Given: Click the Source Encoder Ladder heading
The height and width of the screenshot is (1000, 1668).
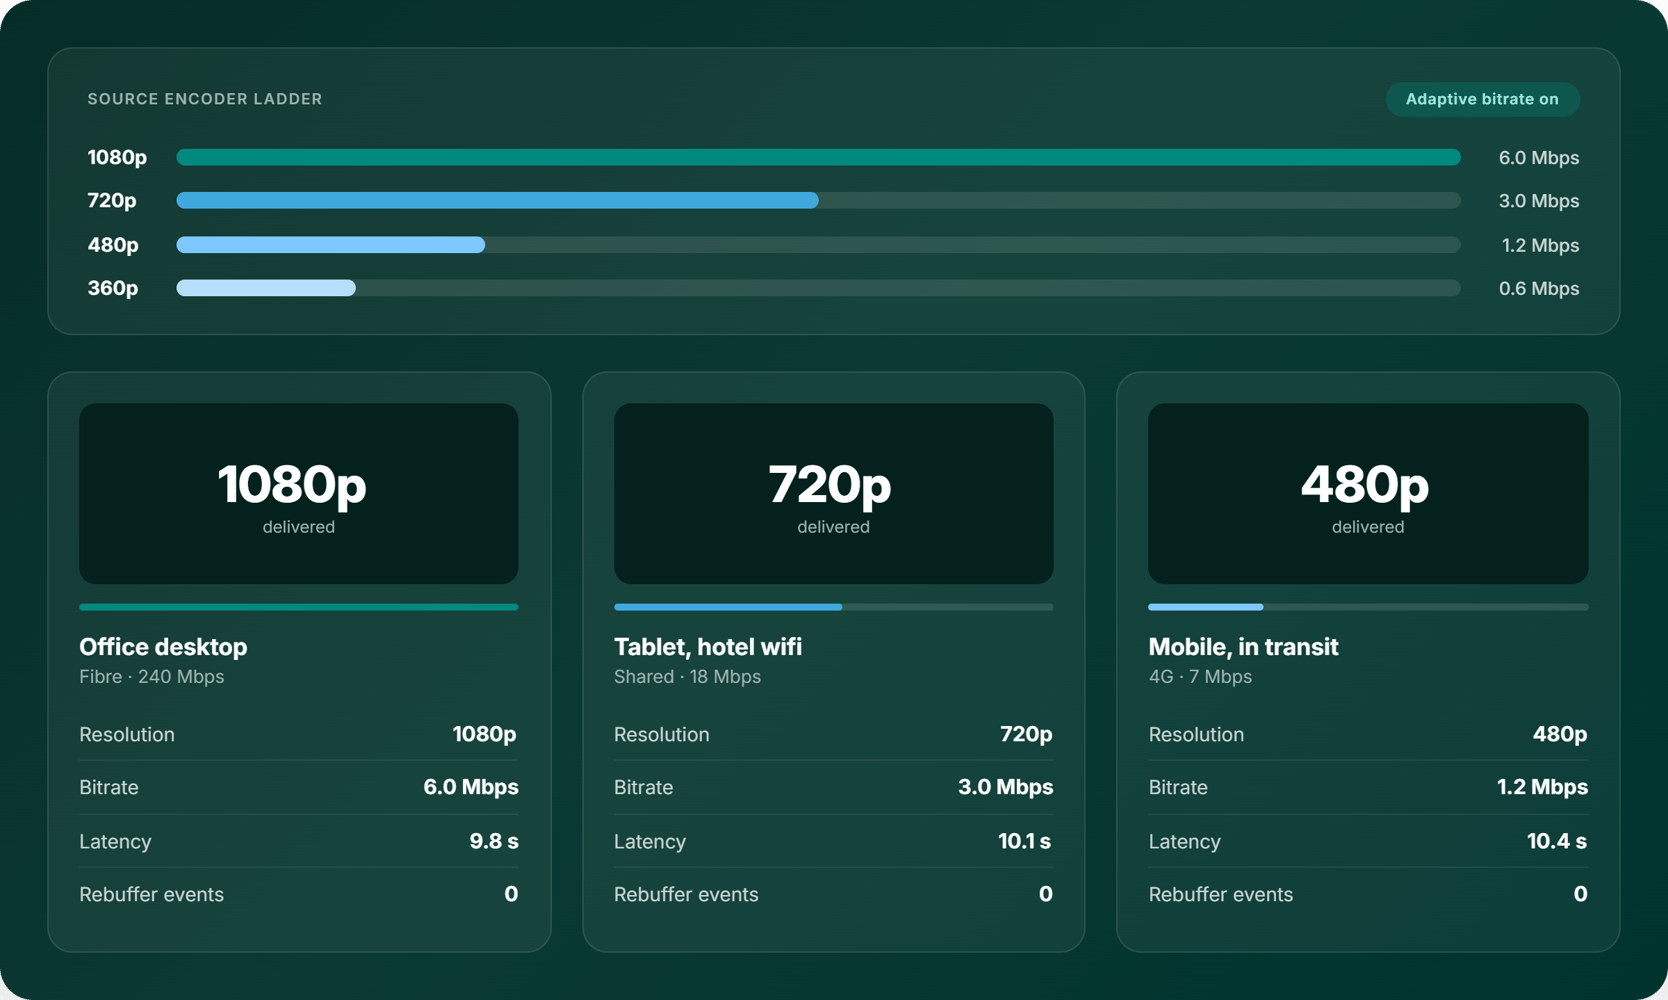Looking at the screenshot, I should tap(205, 99).
